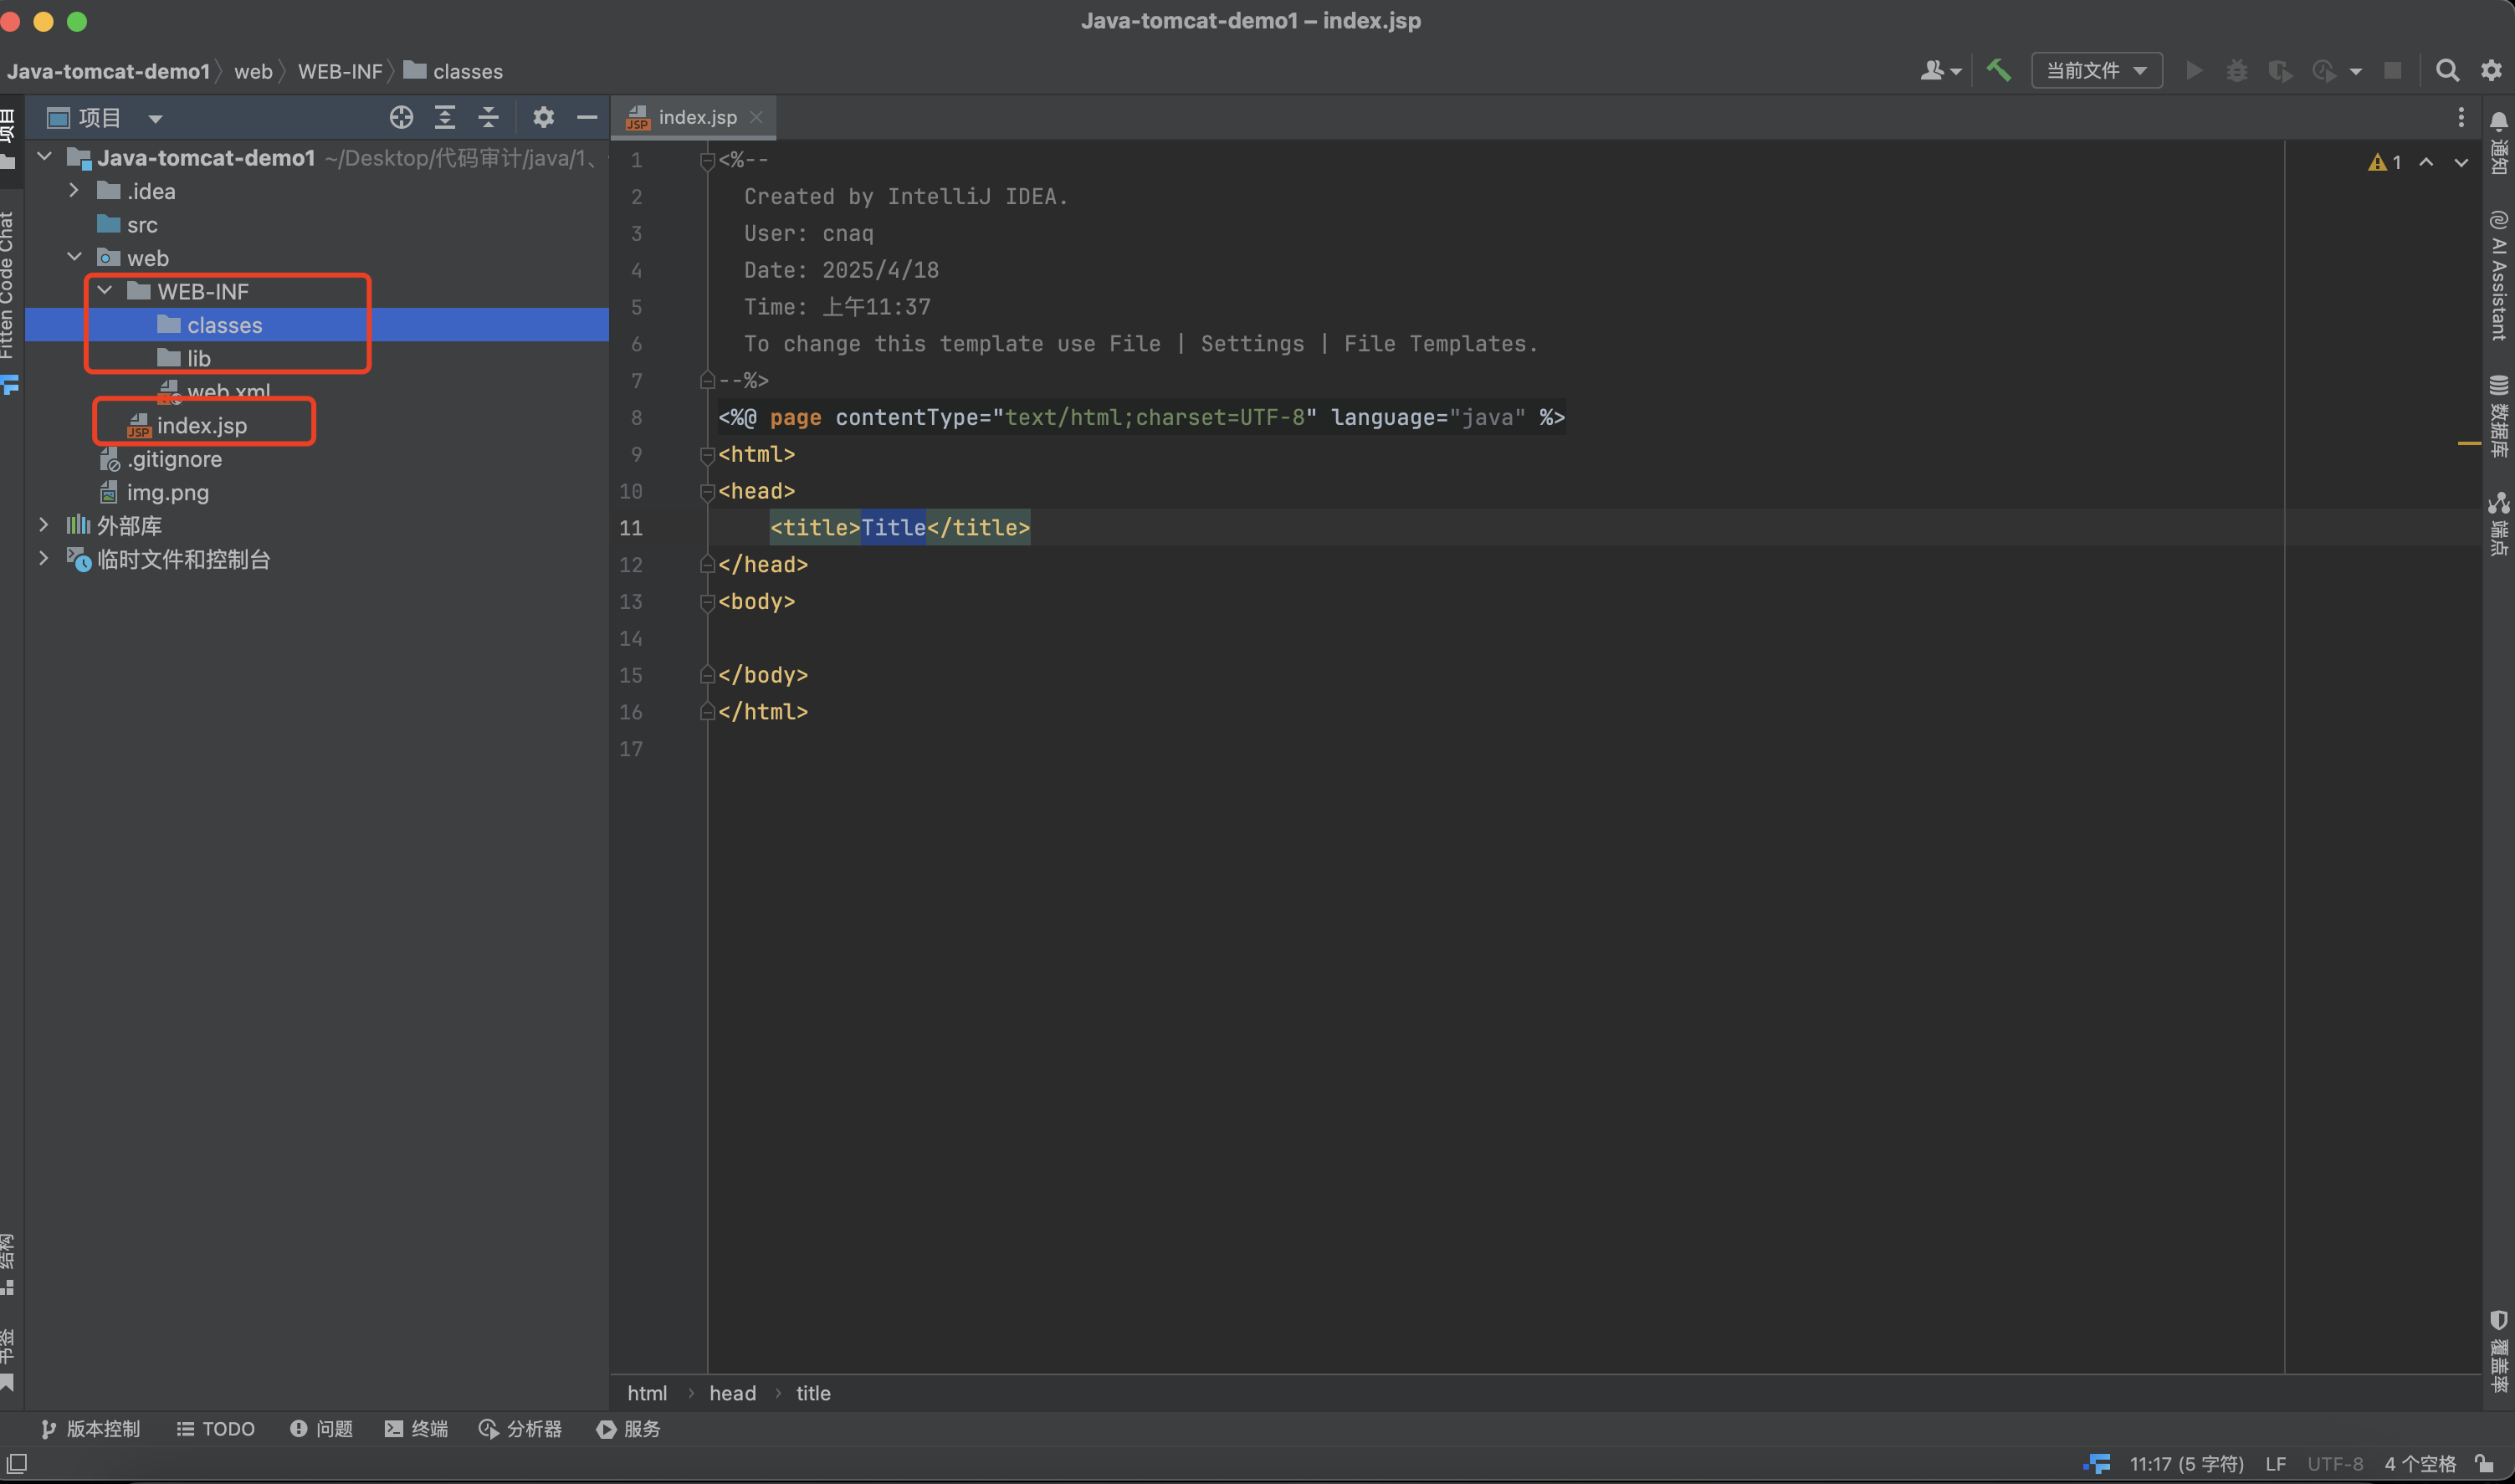Open the 版本控制 tool window tab

click(91, 1429)
